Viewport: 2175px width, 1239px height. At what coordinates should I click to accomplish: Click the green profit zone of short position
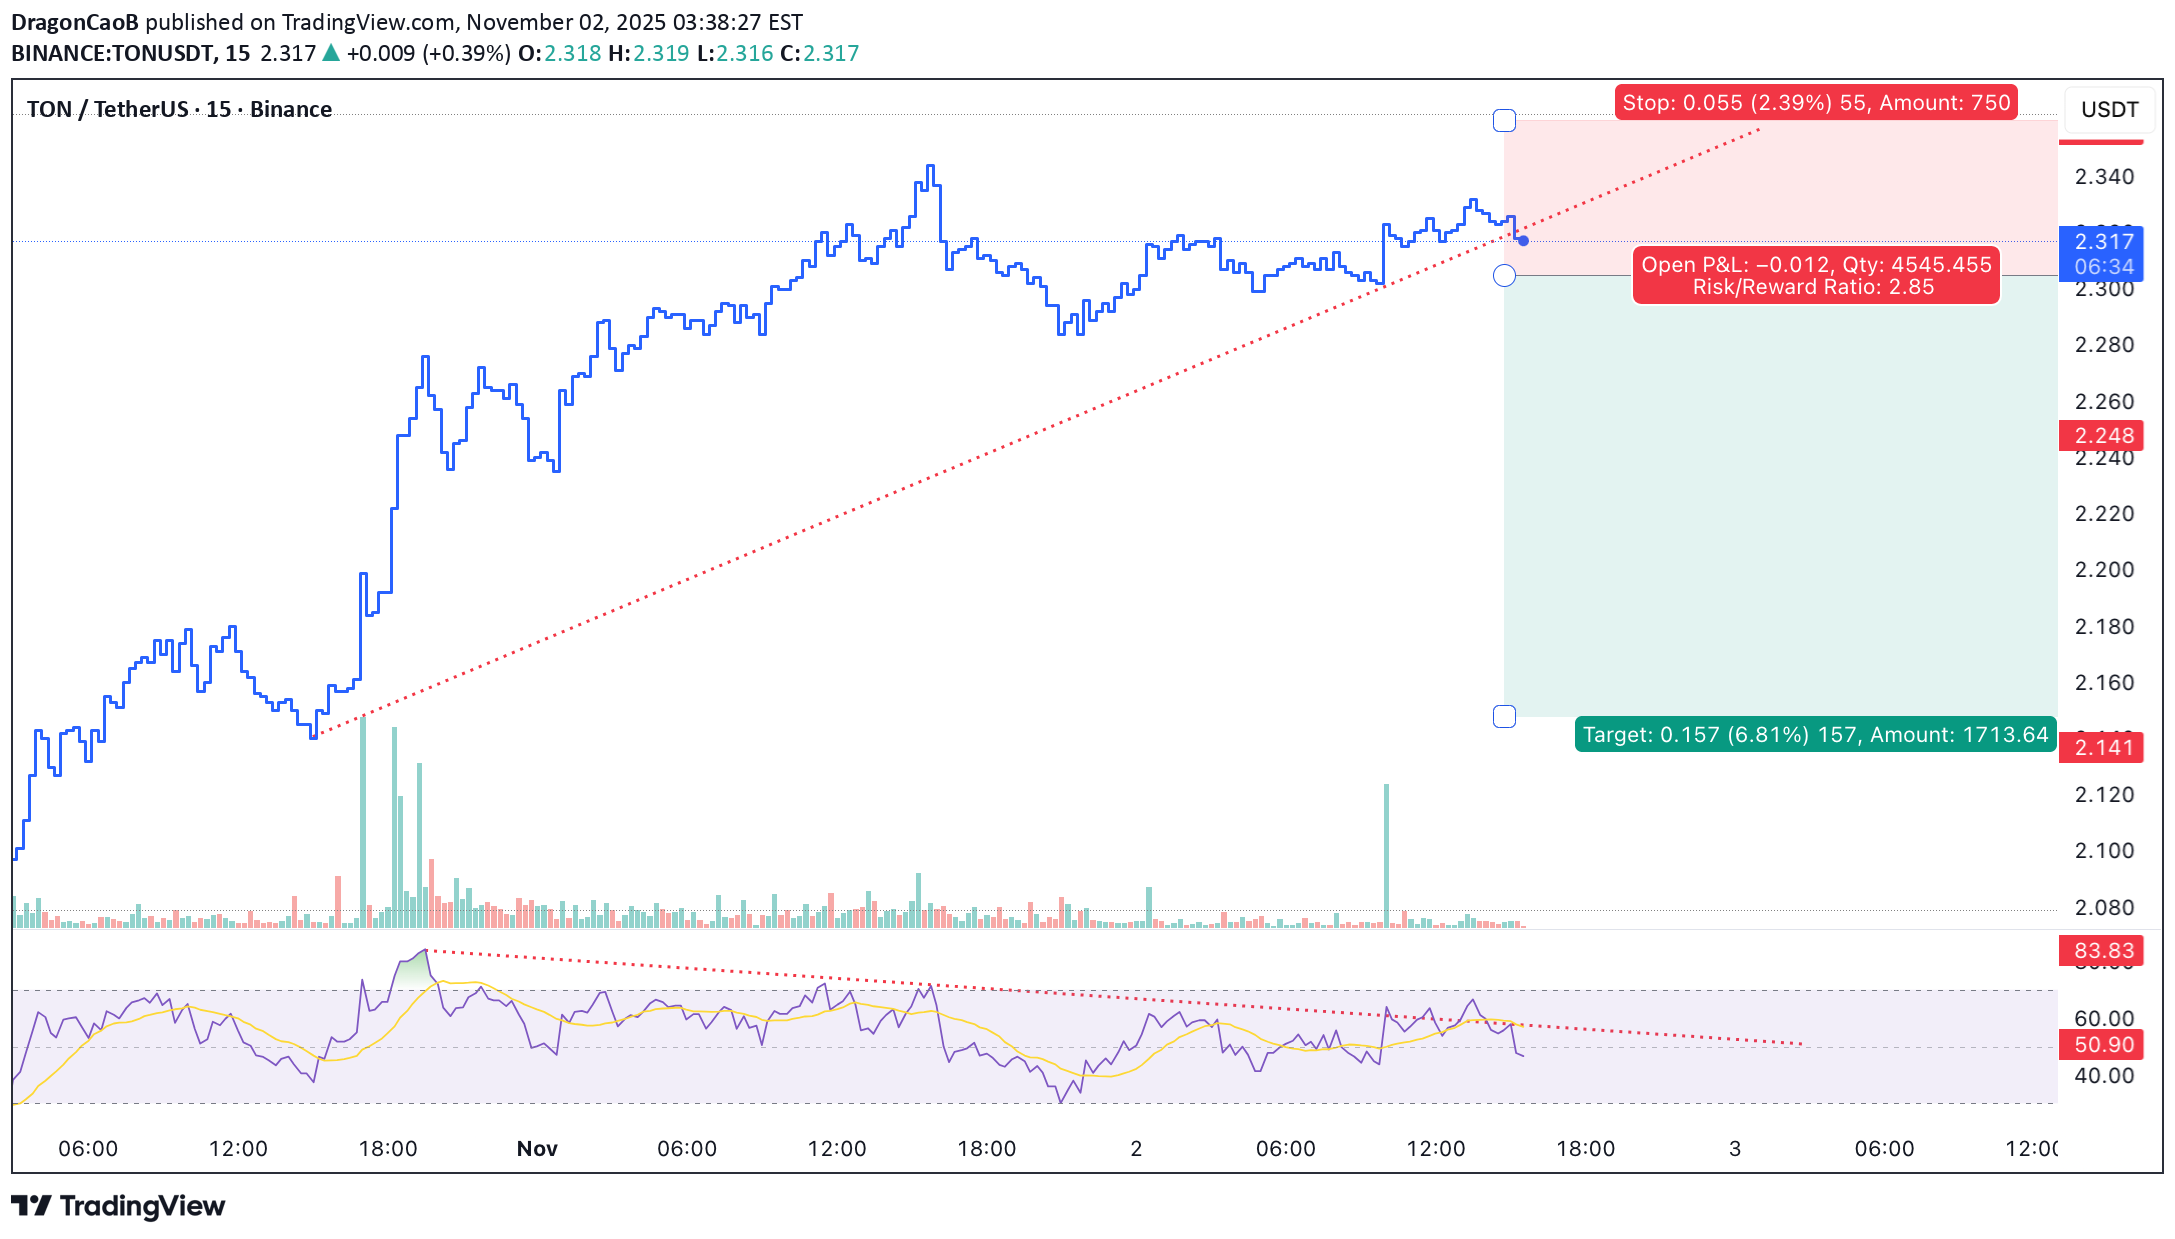[x=1780, y=500]
